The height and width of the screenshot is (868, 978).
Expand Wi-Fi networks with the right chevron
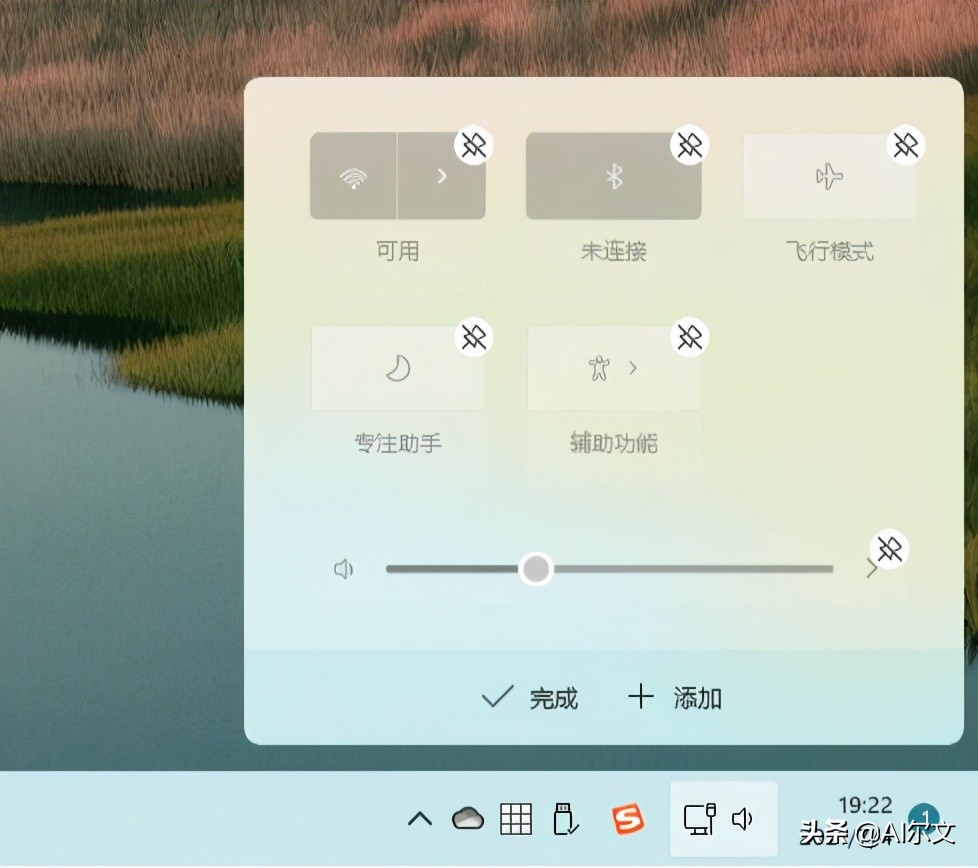pyautogui.click(x=441, y=176)
